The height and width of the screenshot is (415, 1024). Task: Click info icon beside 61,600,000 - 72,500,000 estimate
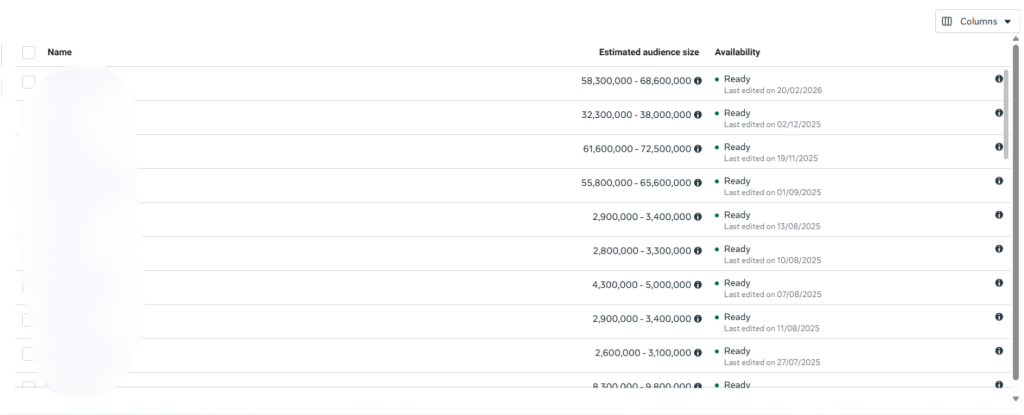tap(698, 149)
